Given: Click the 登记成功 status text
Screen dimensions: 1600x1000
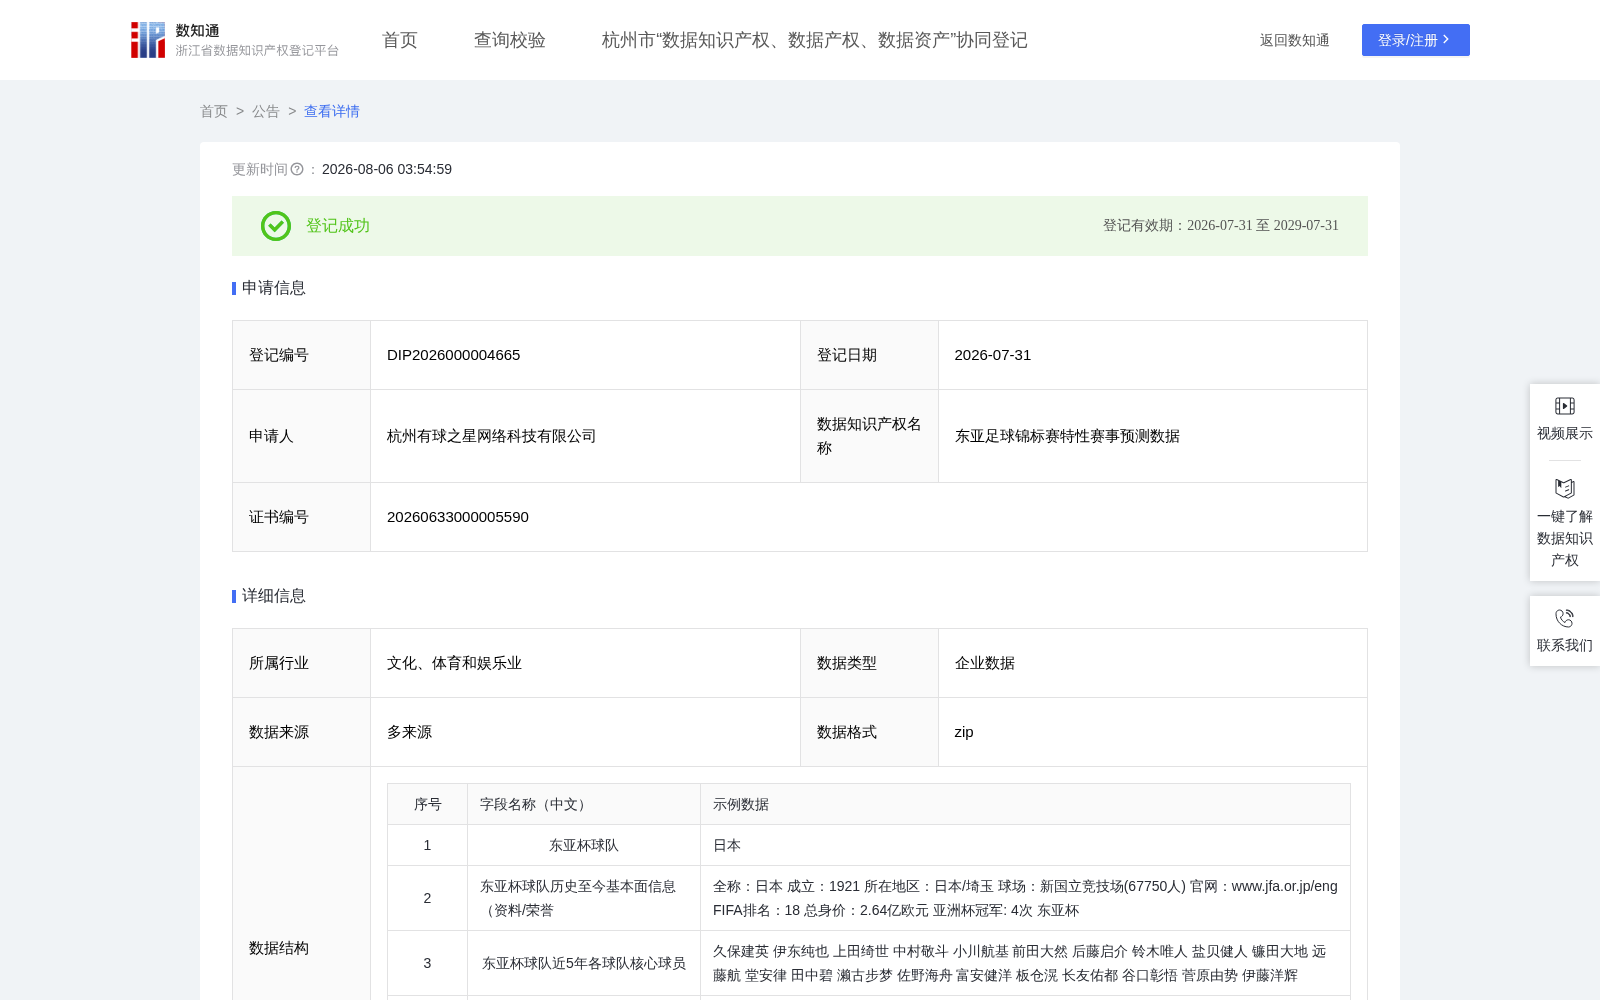Looking at the screenshot, I should (338, 226).
